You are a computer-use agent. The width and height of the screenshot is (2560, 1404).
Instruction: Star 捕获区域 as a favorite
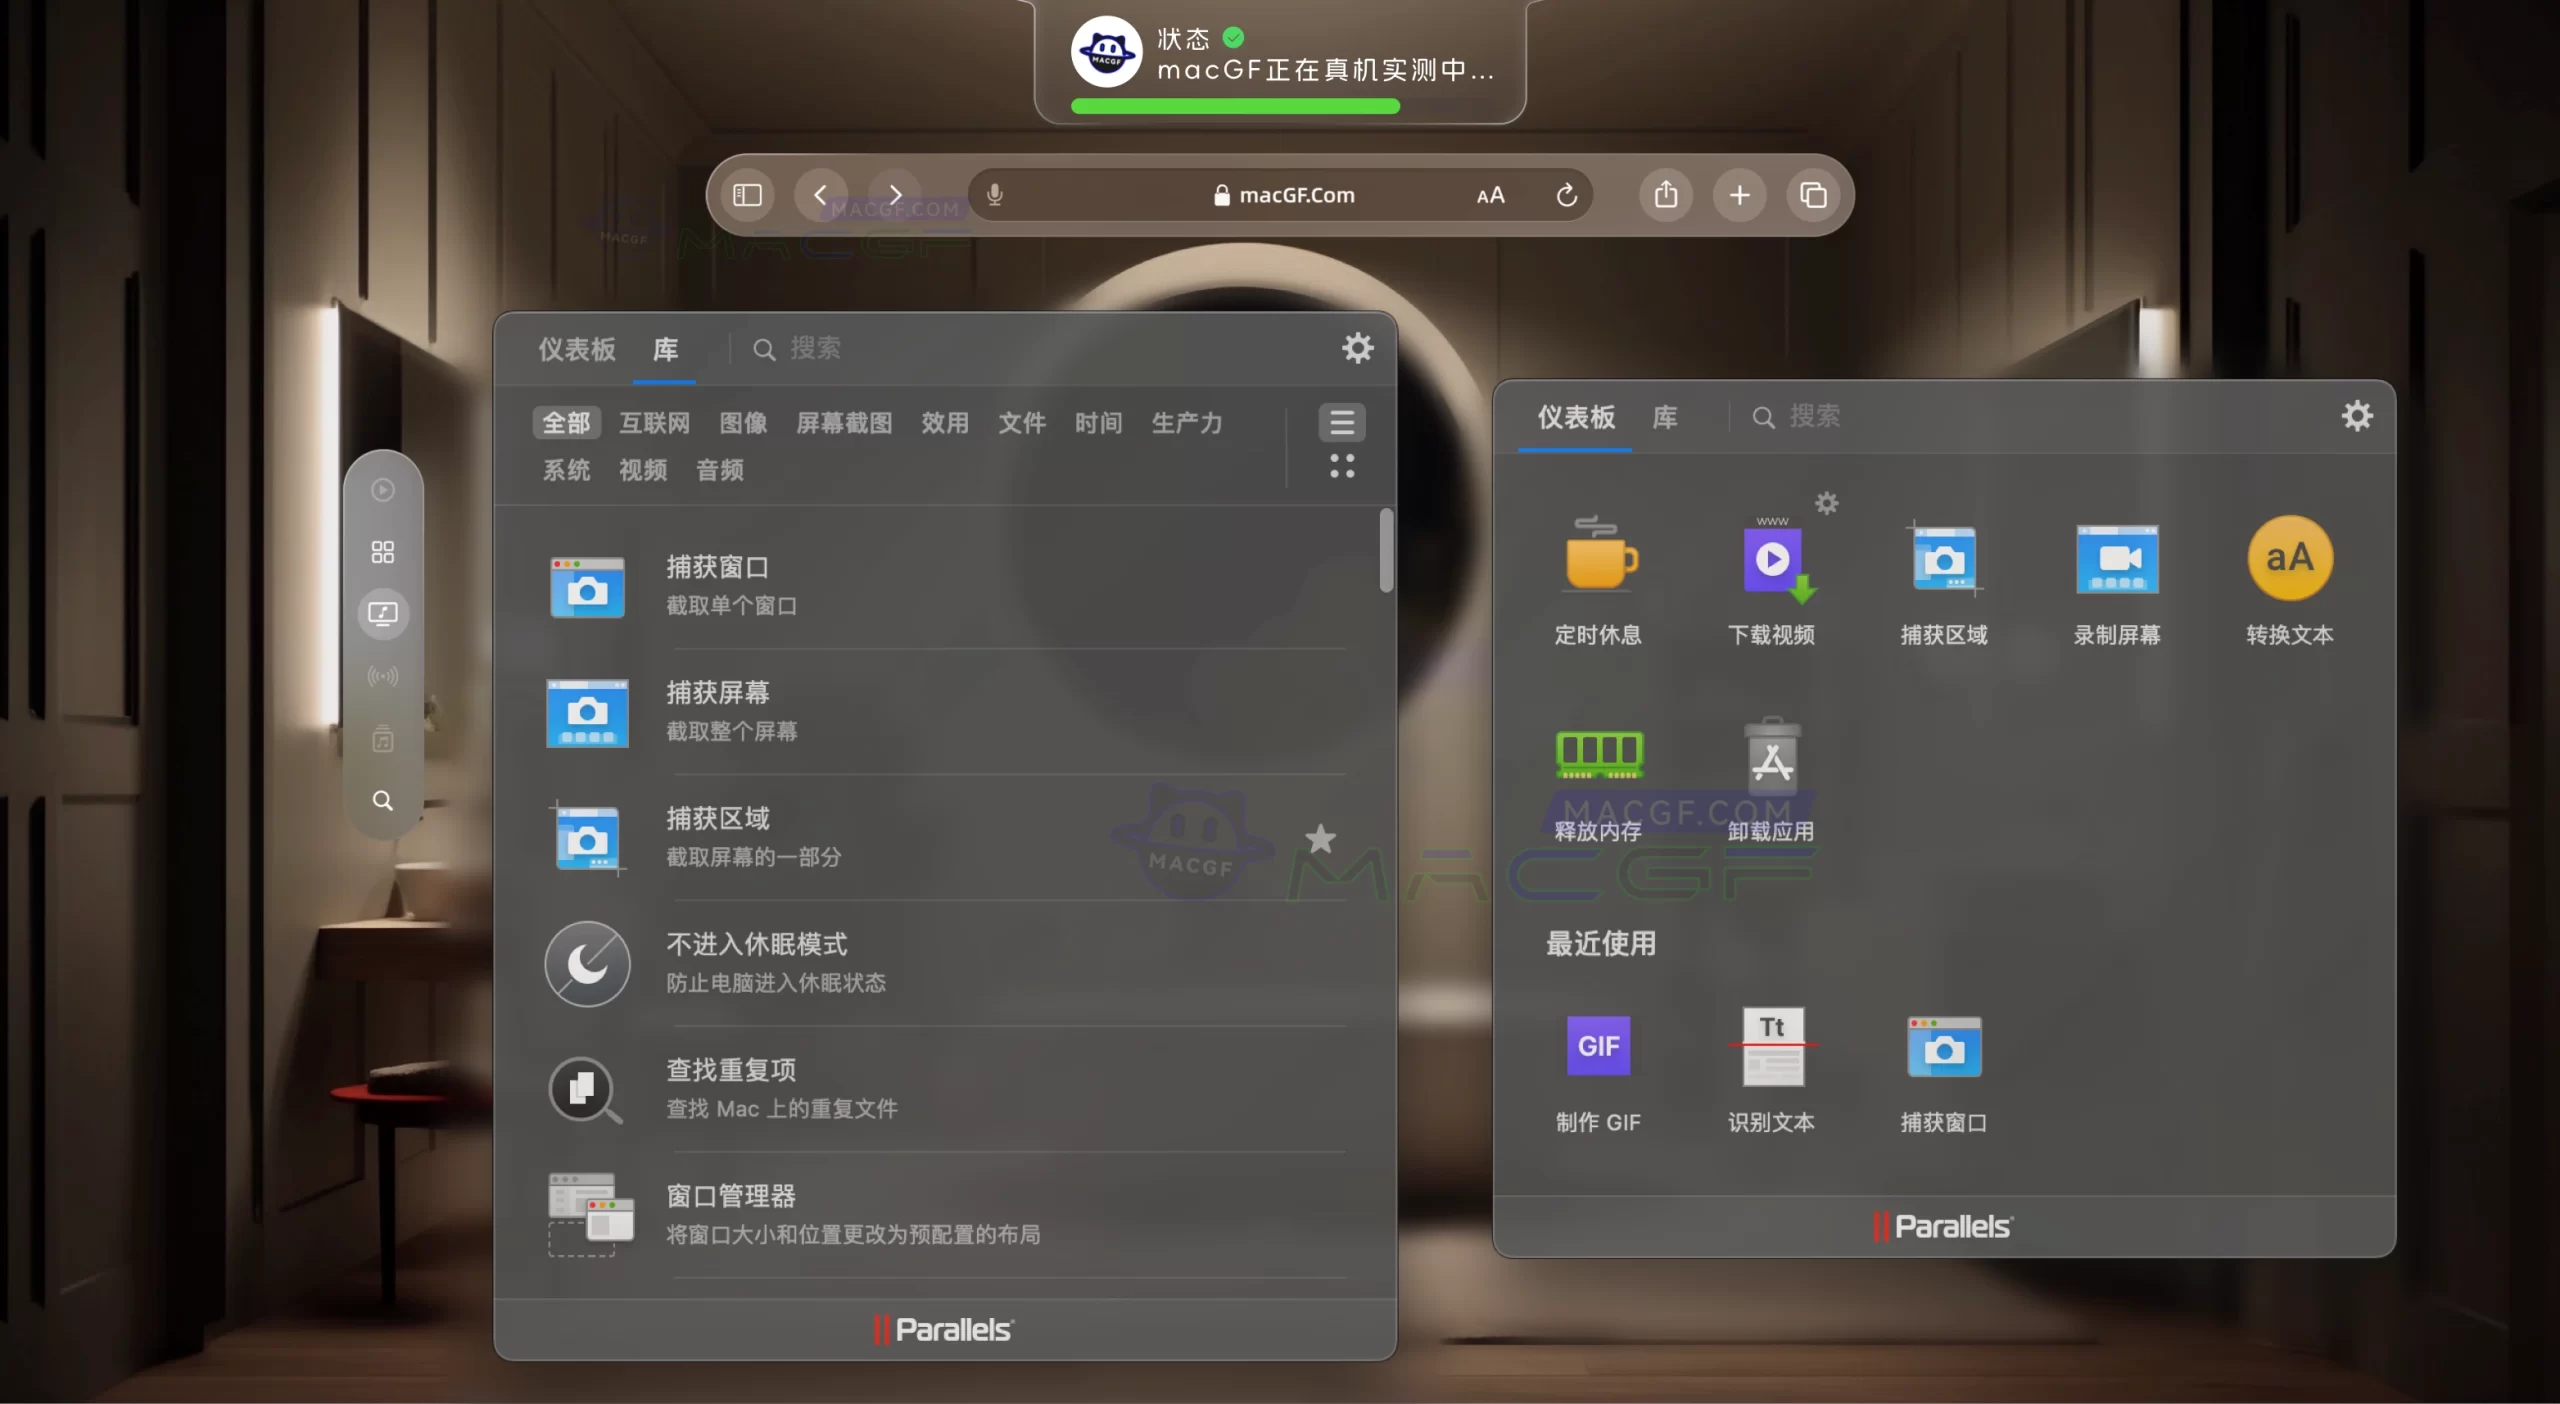tap(1322, 838)
